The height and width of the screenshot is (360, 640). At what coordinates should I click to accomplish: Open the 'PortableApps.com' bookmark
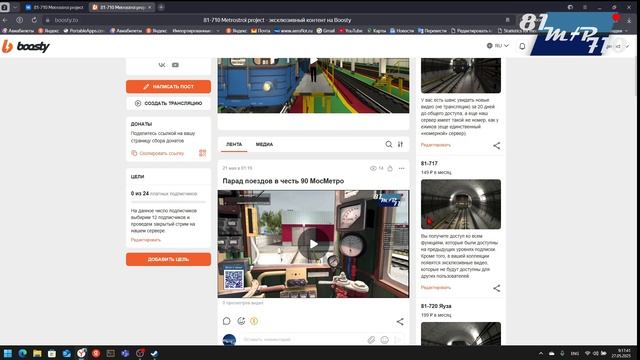[84, 31]
